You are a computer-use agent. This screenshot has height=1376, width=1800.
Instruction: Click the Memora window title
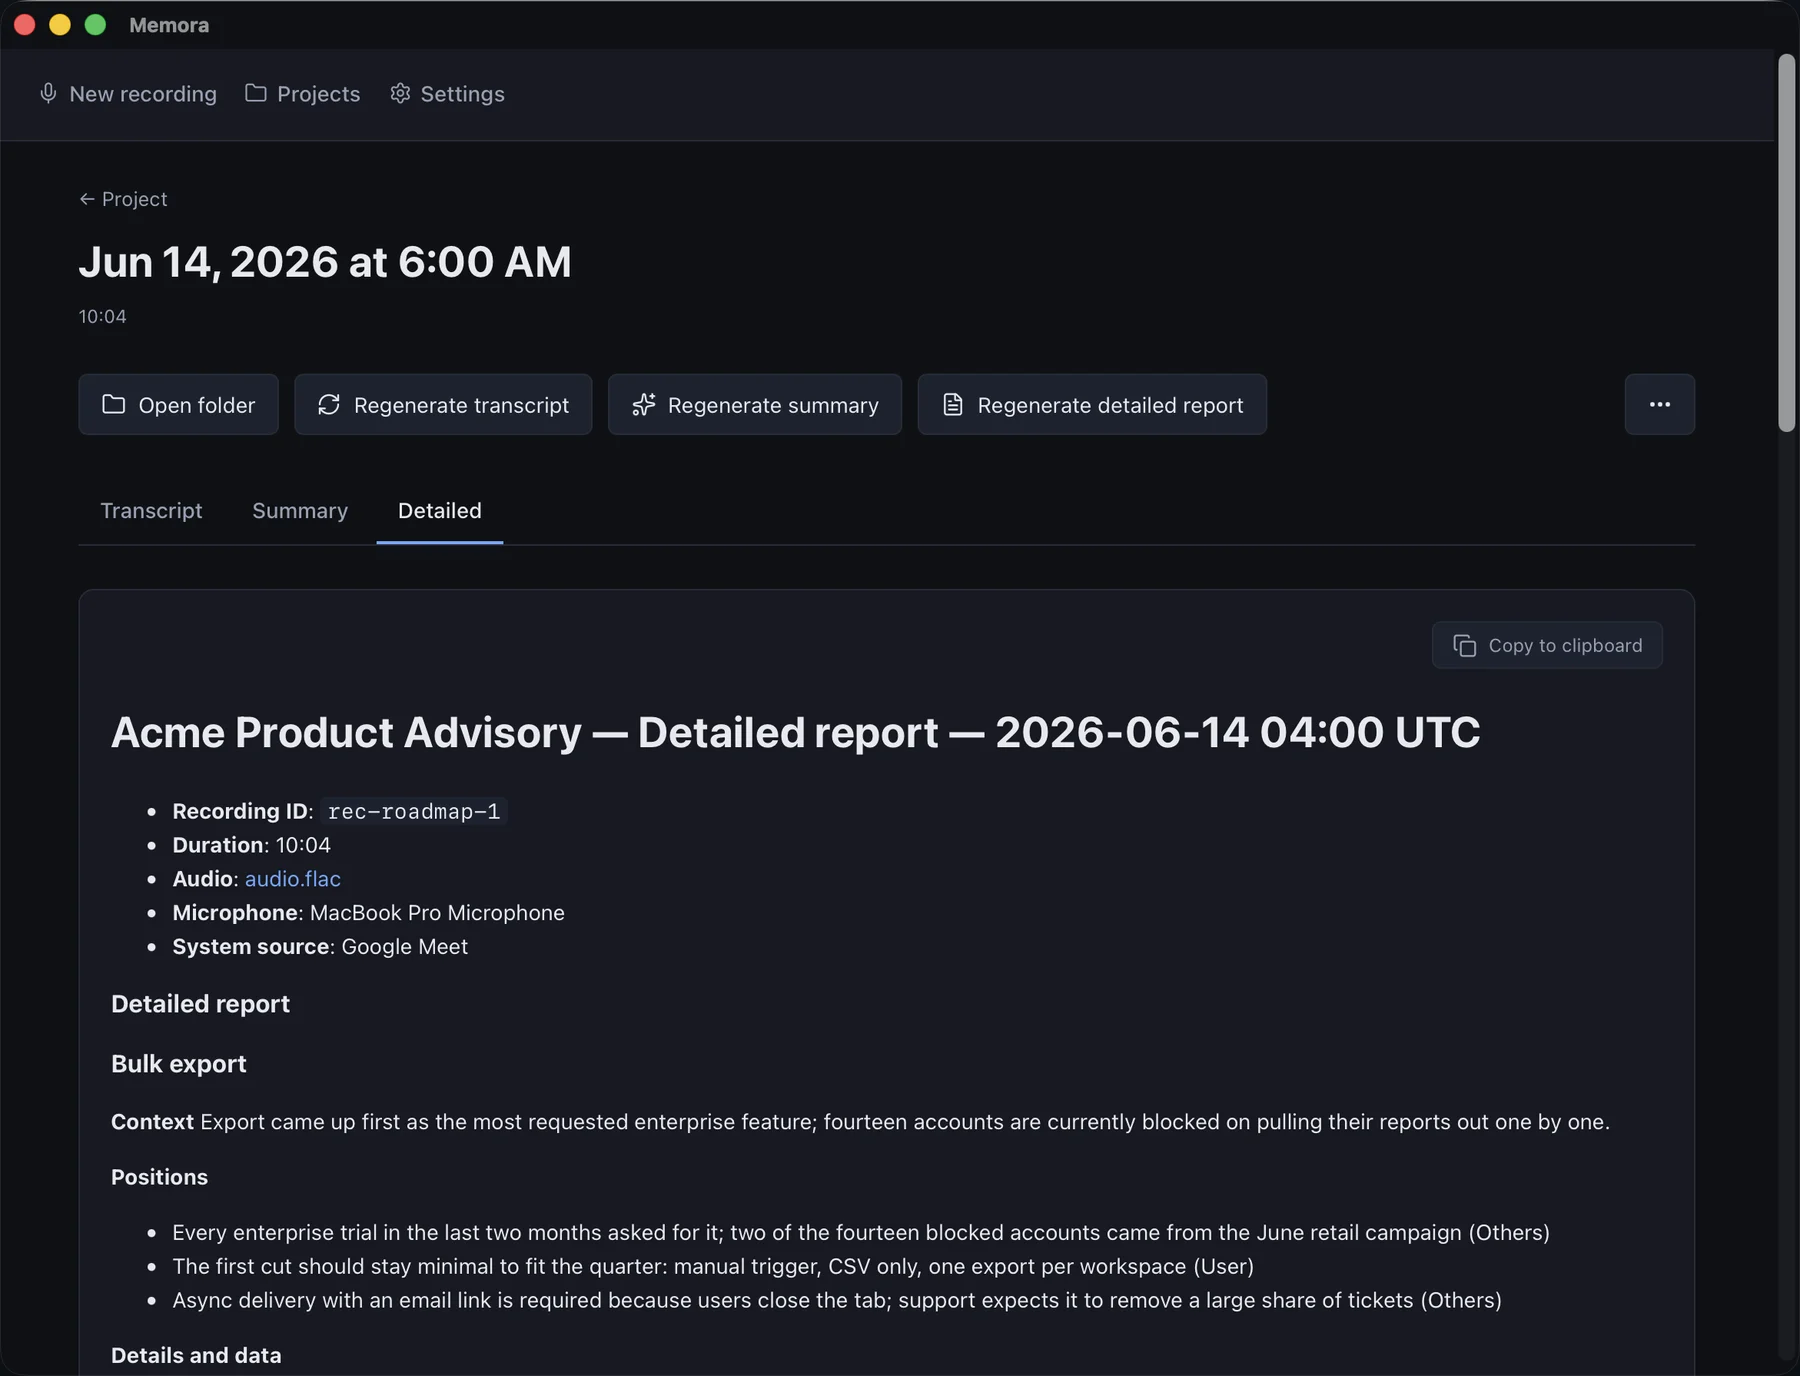click(x=169, y=25)
